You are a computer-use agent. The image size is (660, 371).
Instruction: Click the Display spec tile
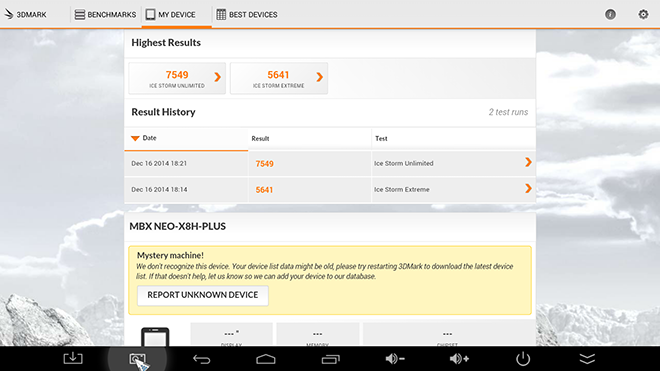tap(232, 335)
